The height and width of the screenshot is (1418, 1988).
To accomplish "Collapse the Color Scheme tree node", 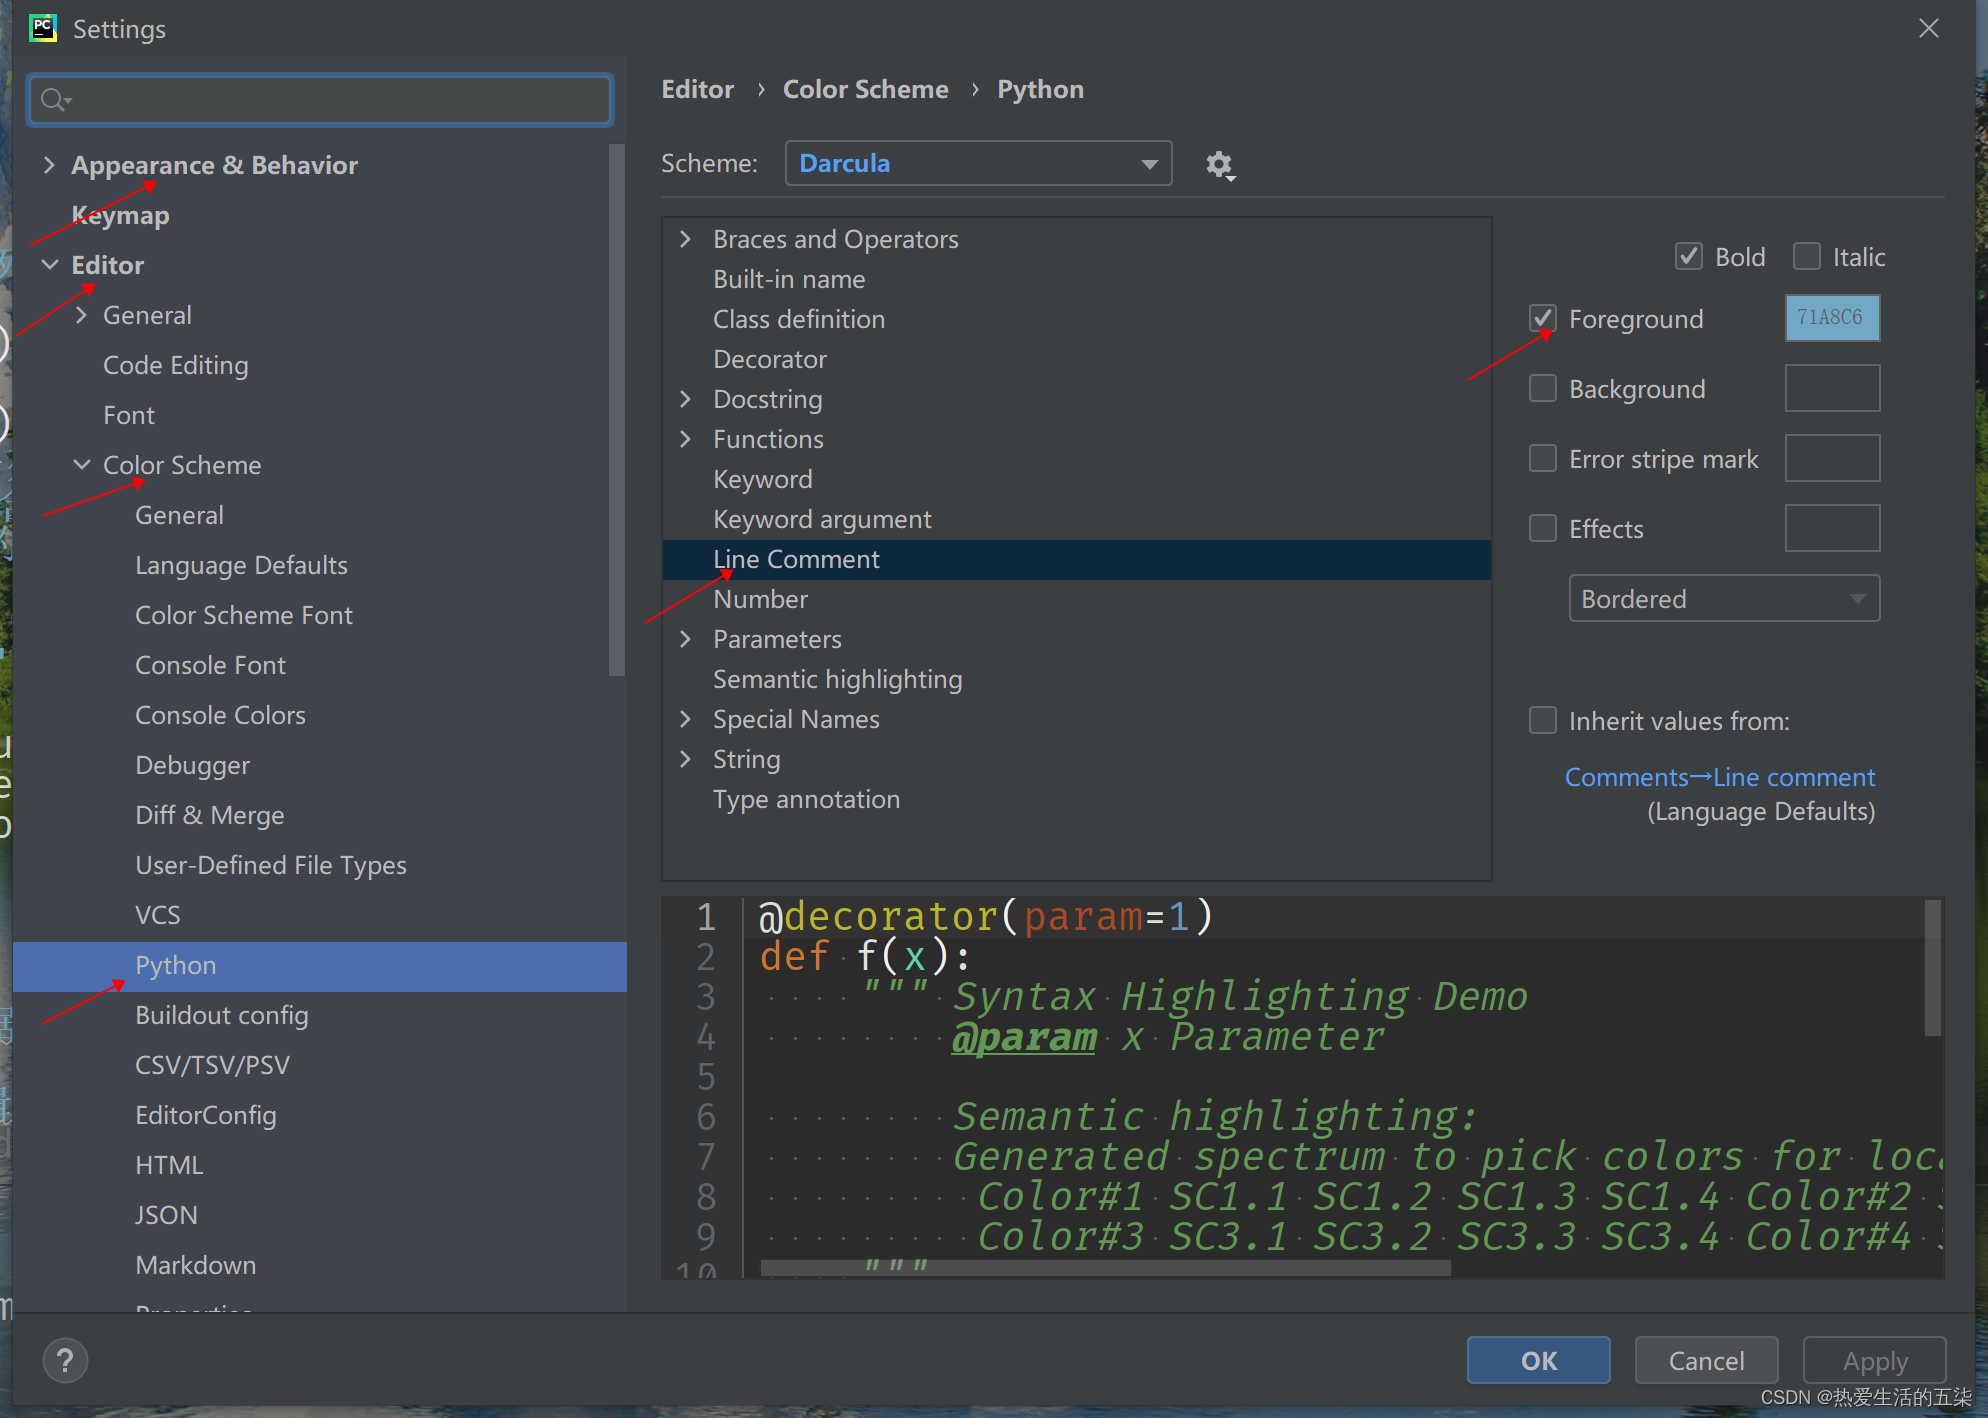I will coord(82,465).
